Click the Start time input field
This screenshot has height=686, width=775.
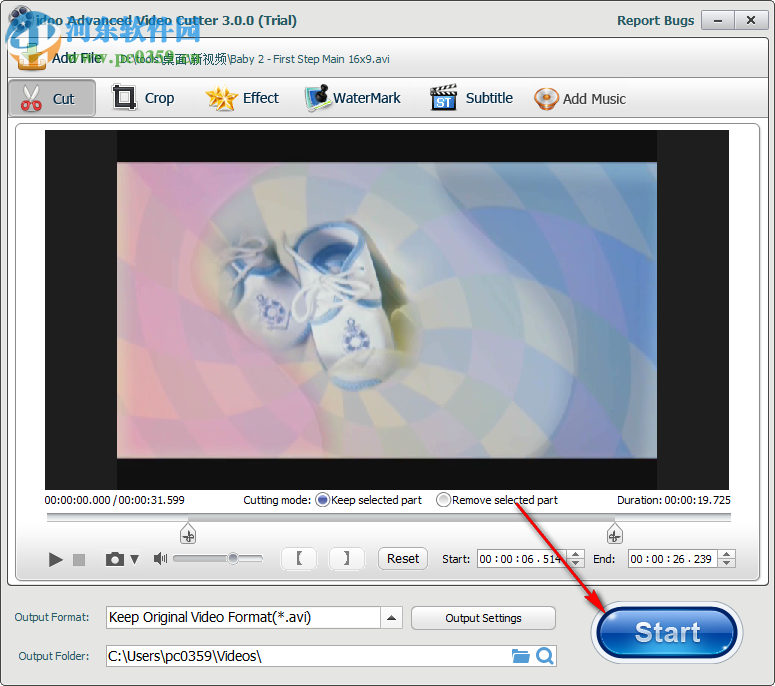522,559
